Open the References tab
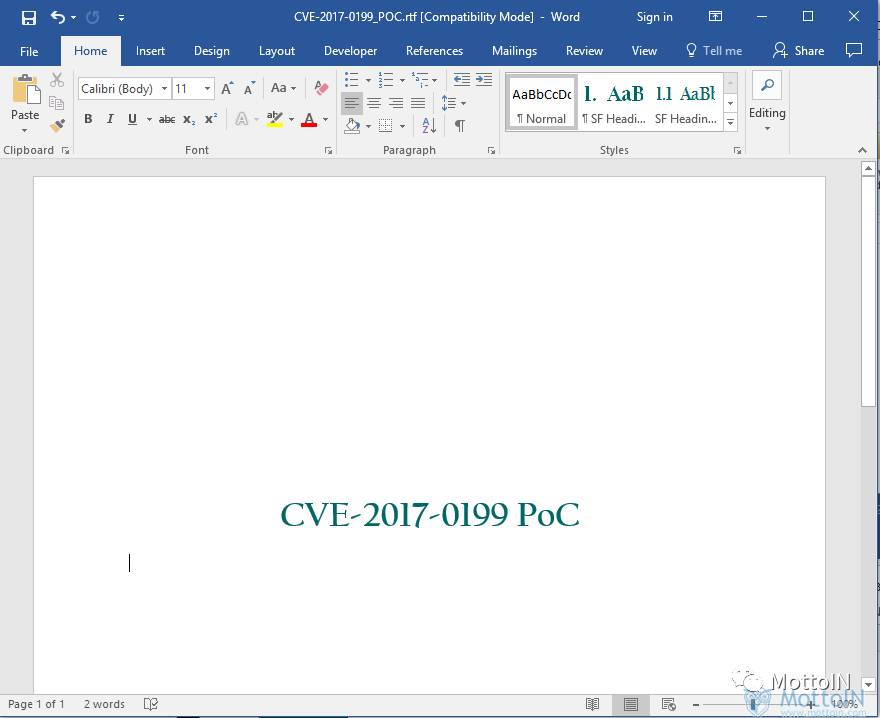 pyautogui.click(x=434, y=51)
